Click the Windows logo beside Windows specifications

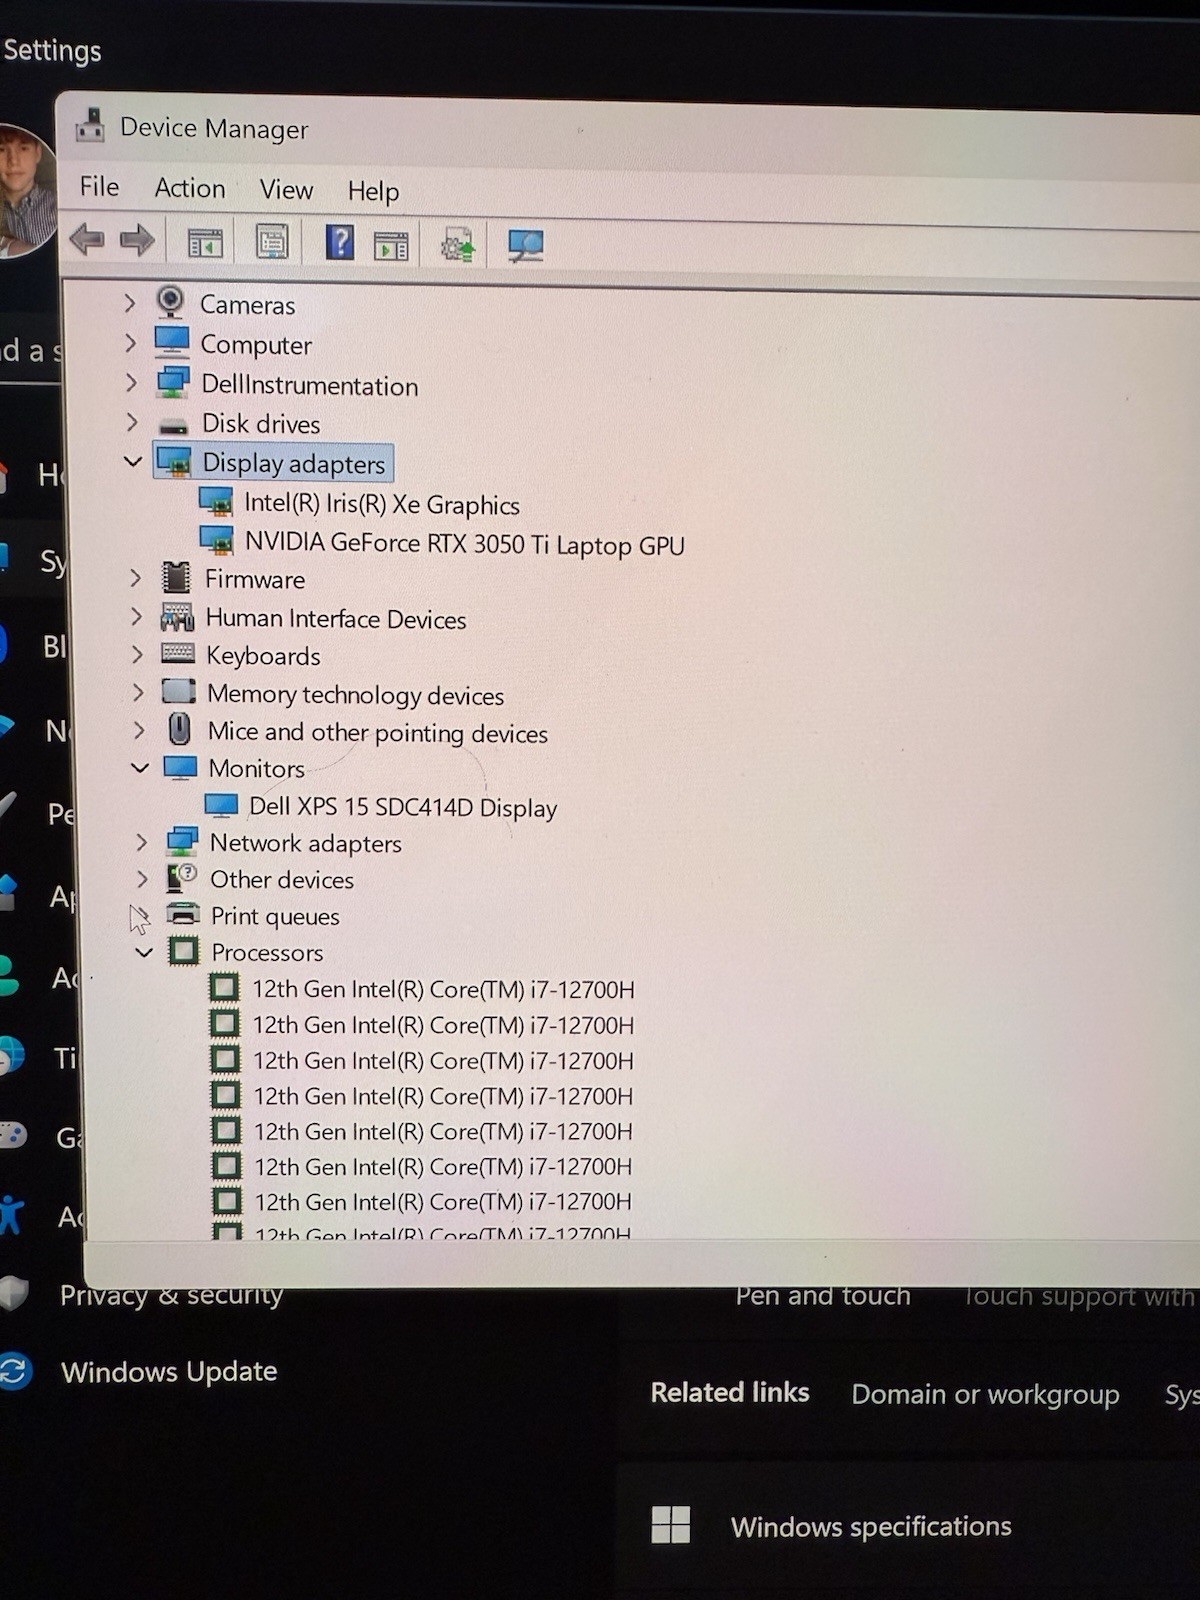coord(670,1525)
